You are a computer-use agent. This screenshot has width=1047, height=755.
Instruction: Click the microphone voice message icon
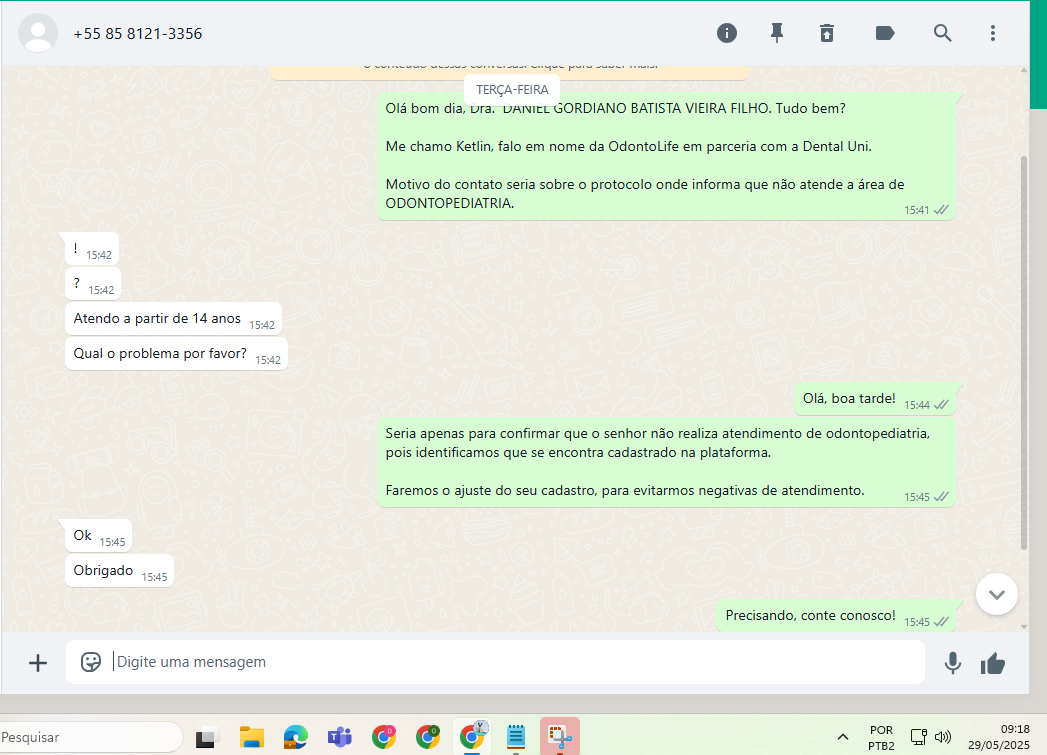pos(953,663)
